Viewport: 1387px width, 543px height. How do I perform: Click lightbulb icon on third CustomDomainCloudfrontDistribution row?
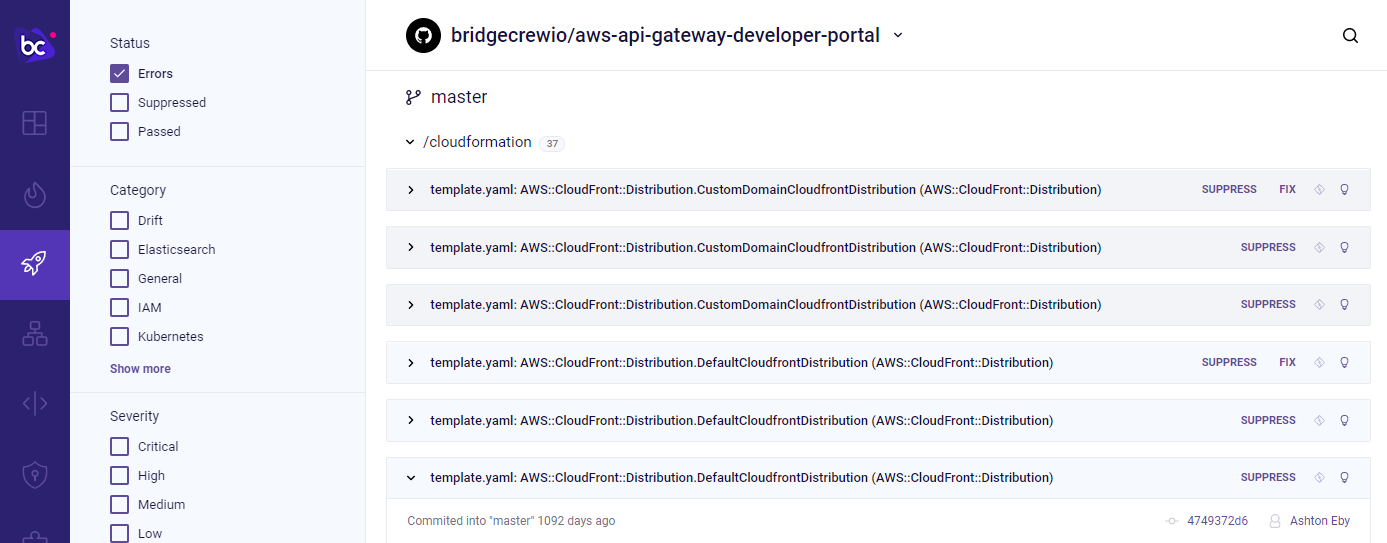1344,304
